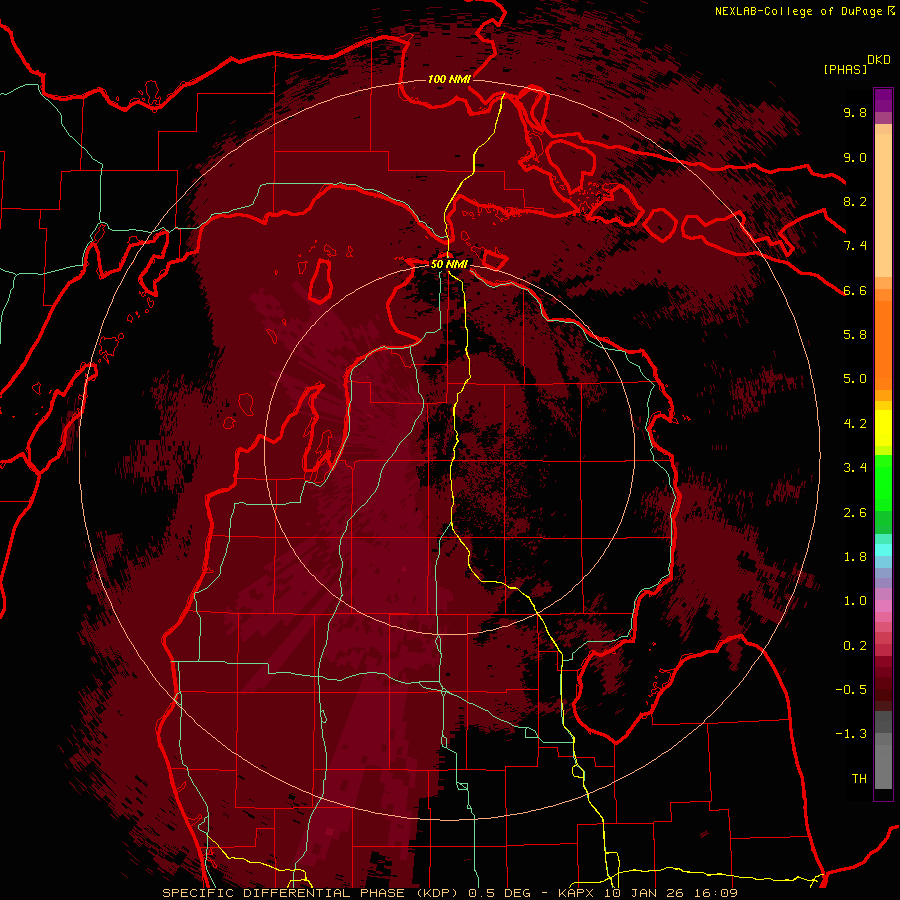This screenshot has width=900, height=900.
Task: Click the 8.2 legend scale value
Action: (x=855, y=201)
